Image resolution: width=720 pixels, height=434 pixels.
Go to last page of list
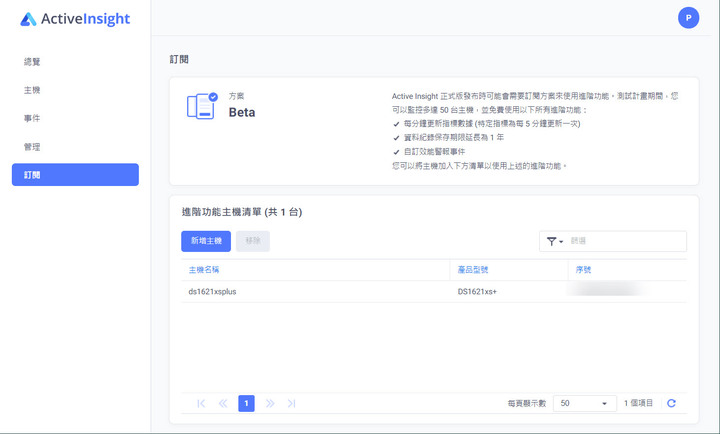point(292,404)
